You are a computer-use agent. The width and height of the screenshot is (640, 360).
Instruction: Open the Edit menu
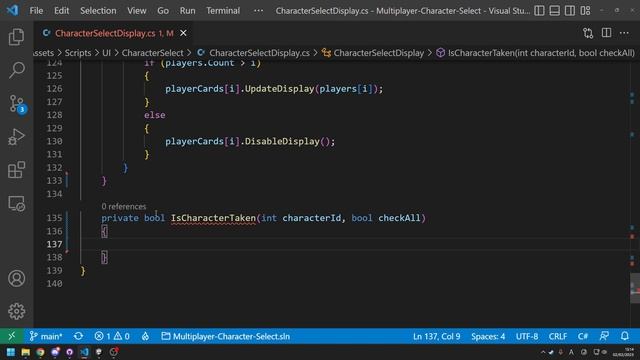(61, 11)
